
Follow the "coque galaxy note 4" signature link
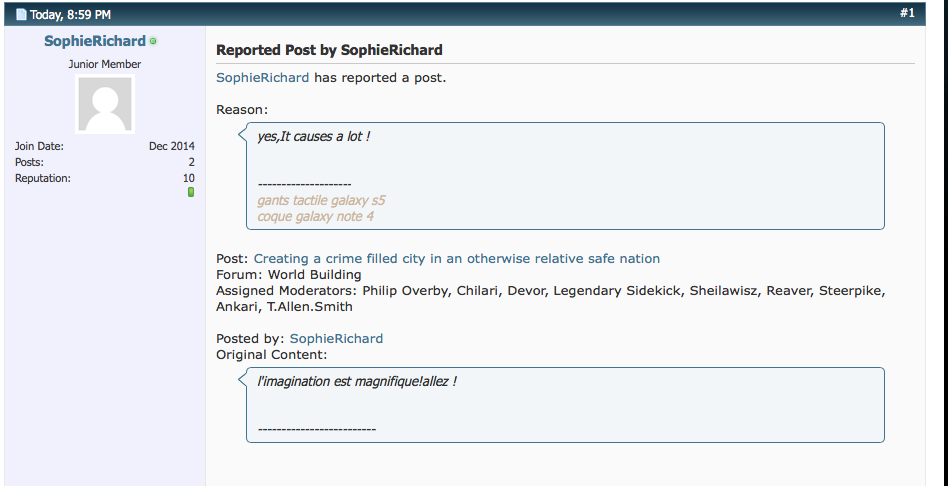[x=315, y=216]
